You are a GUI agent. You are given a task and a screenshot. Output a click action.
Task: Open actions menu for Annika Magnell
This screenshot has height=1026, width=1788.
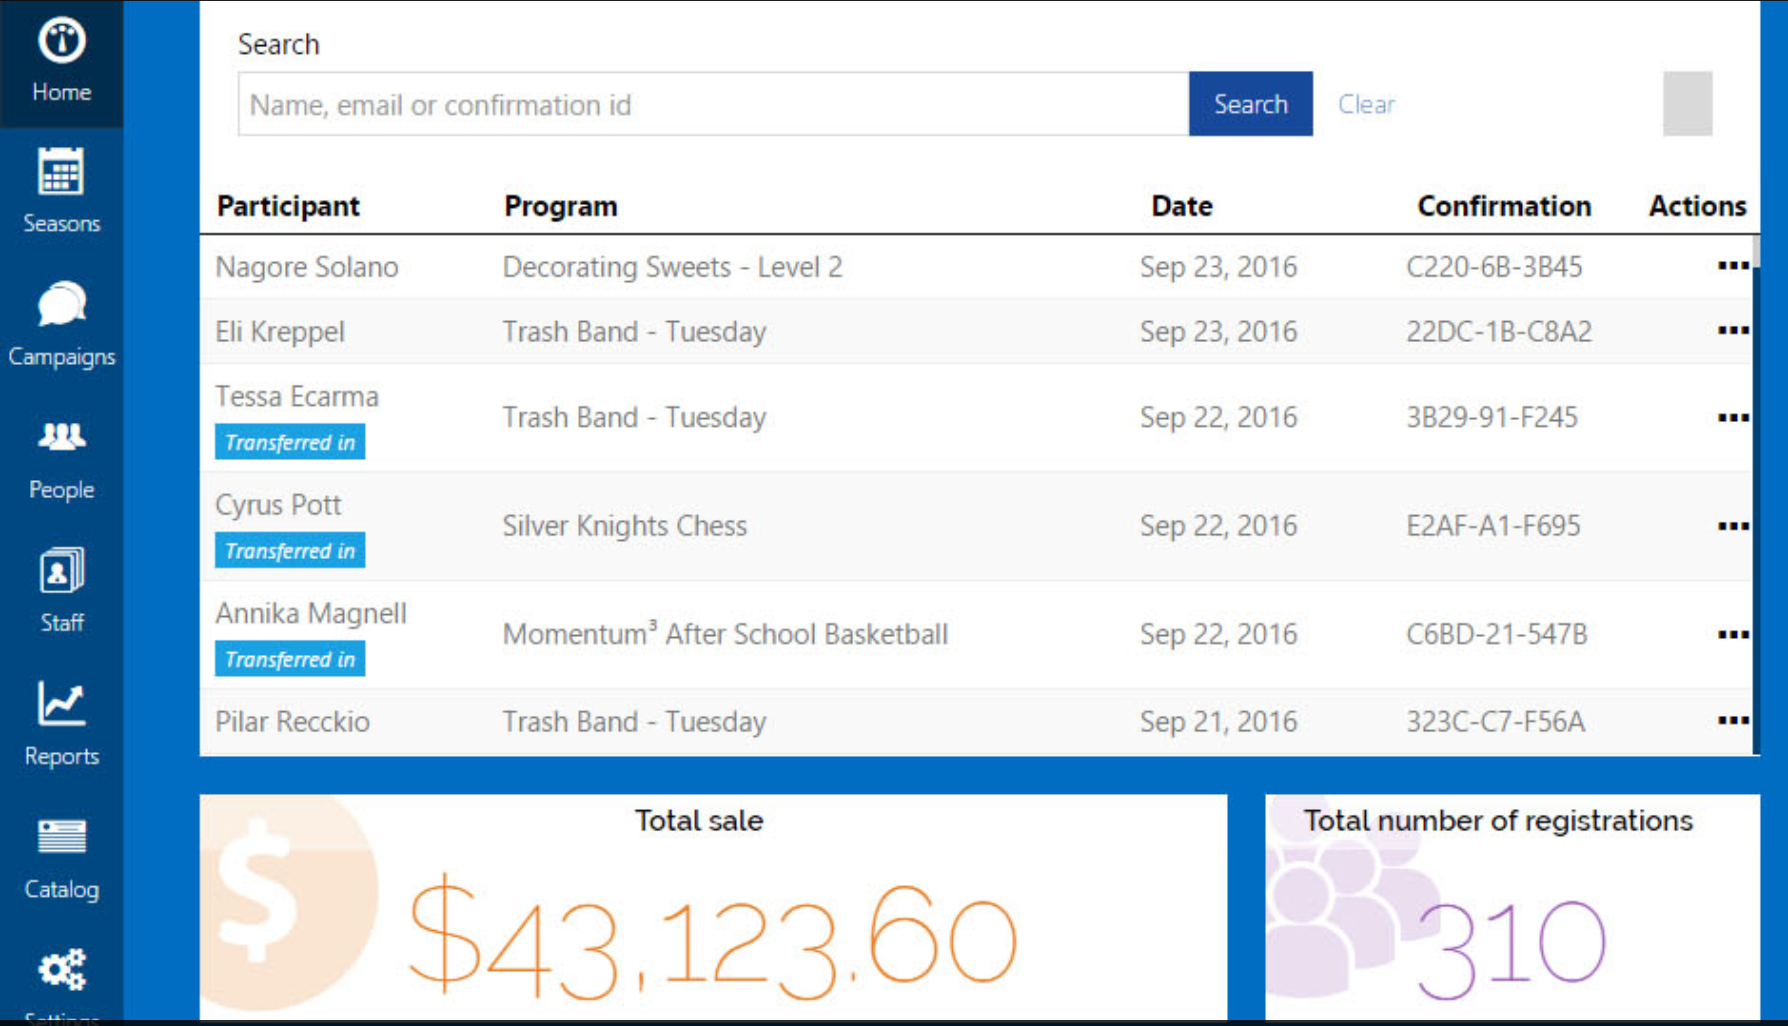coord(1732,634)
